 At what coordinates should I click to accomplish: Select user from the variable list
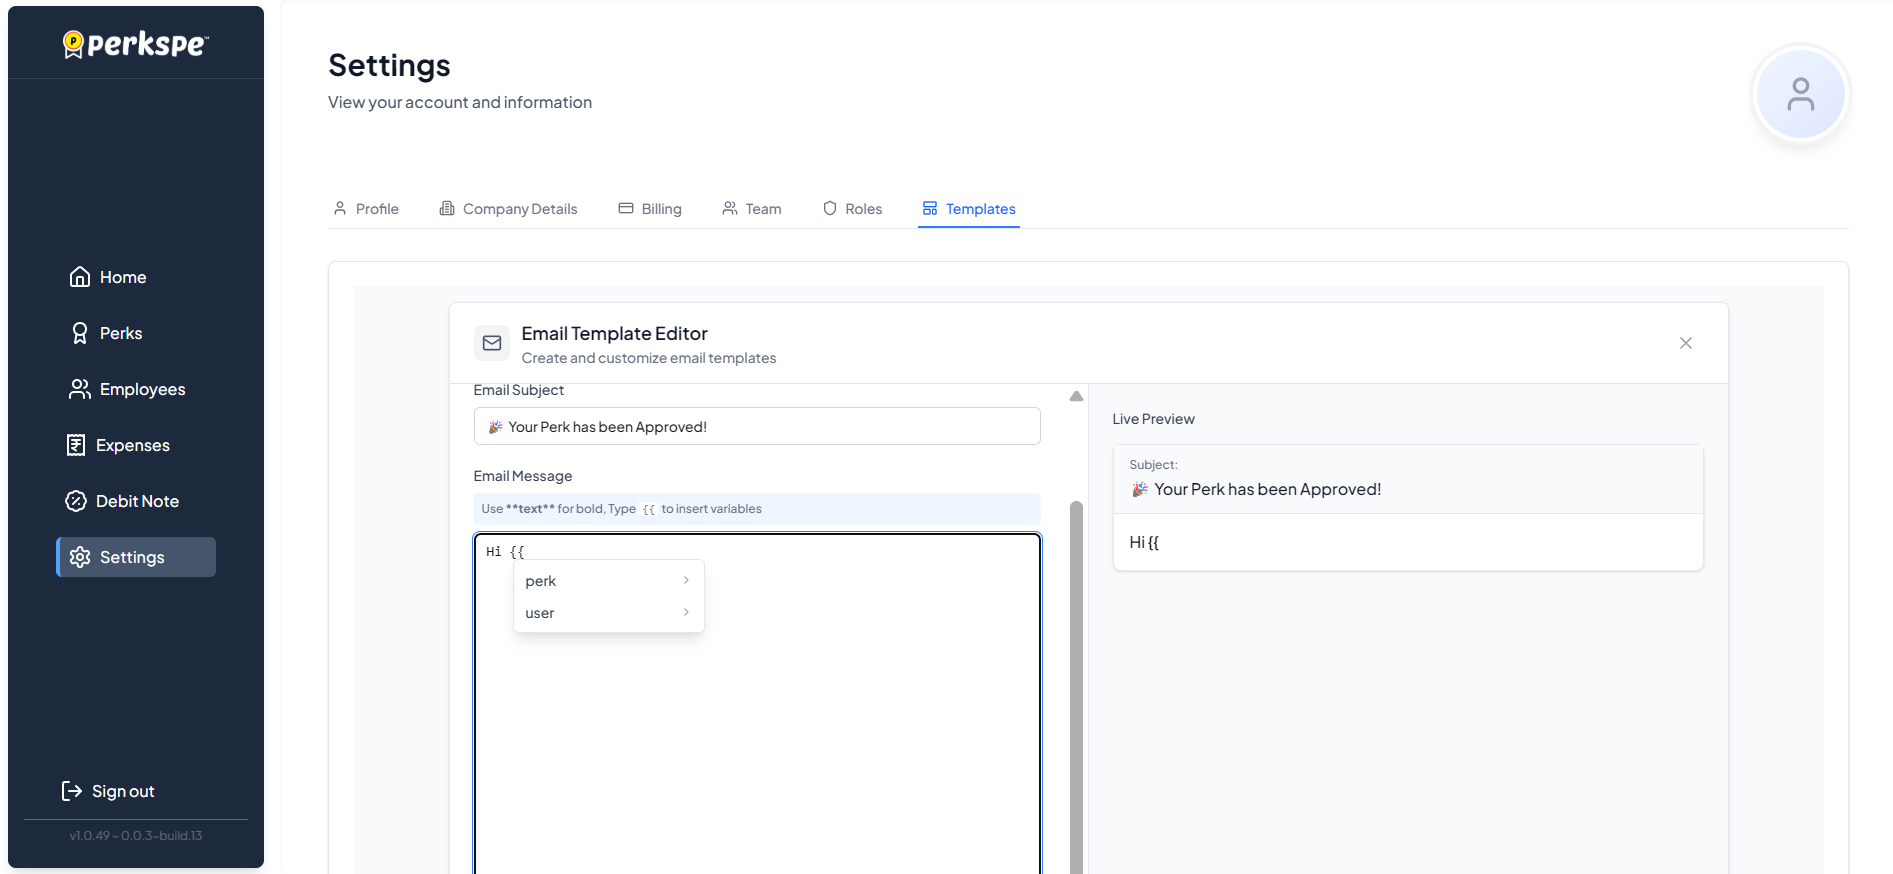609,613
